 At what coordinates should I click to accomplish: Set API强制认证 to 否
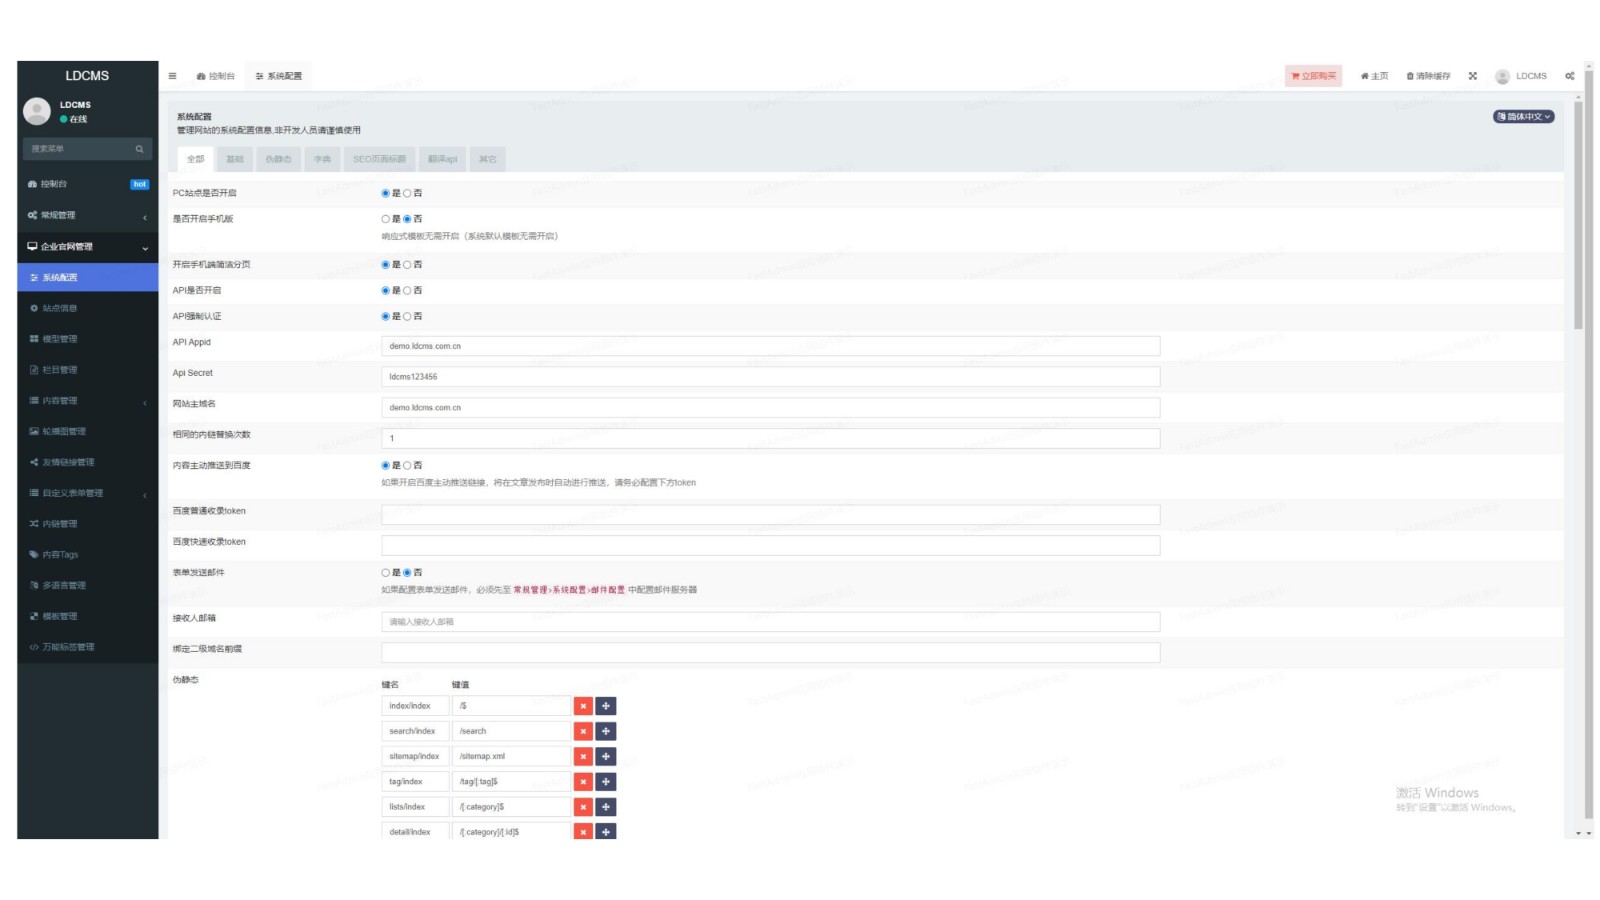[407, 317]
